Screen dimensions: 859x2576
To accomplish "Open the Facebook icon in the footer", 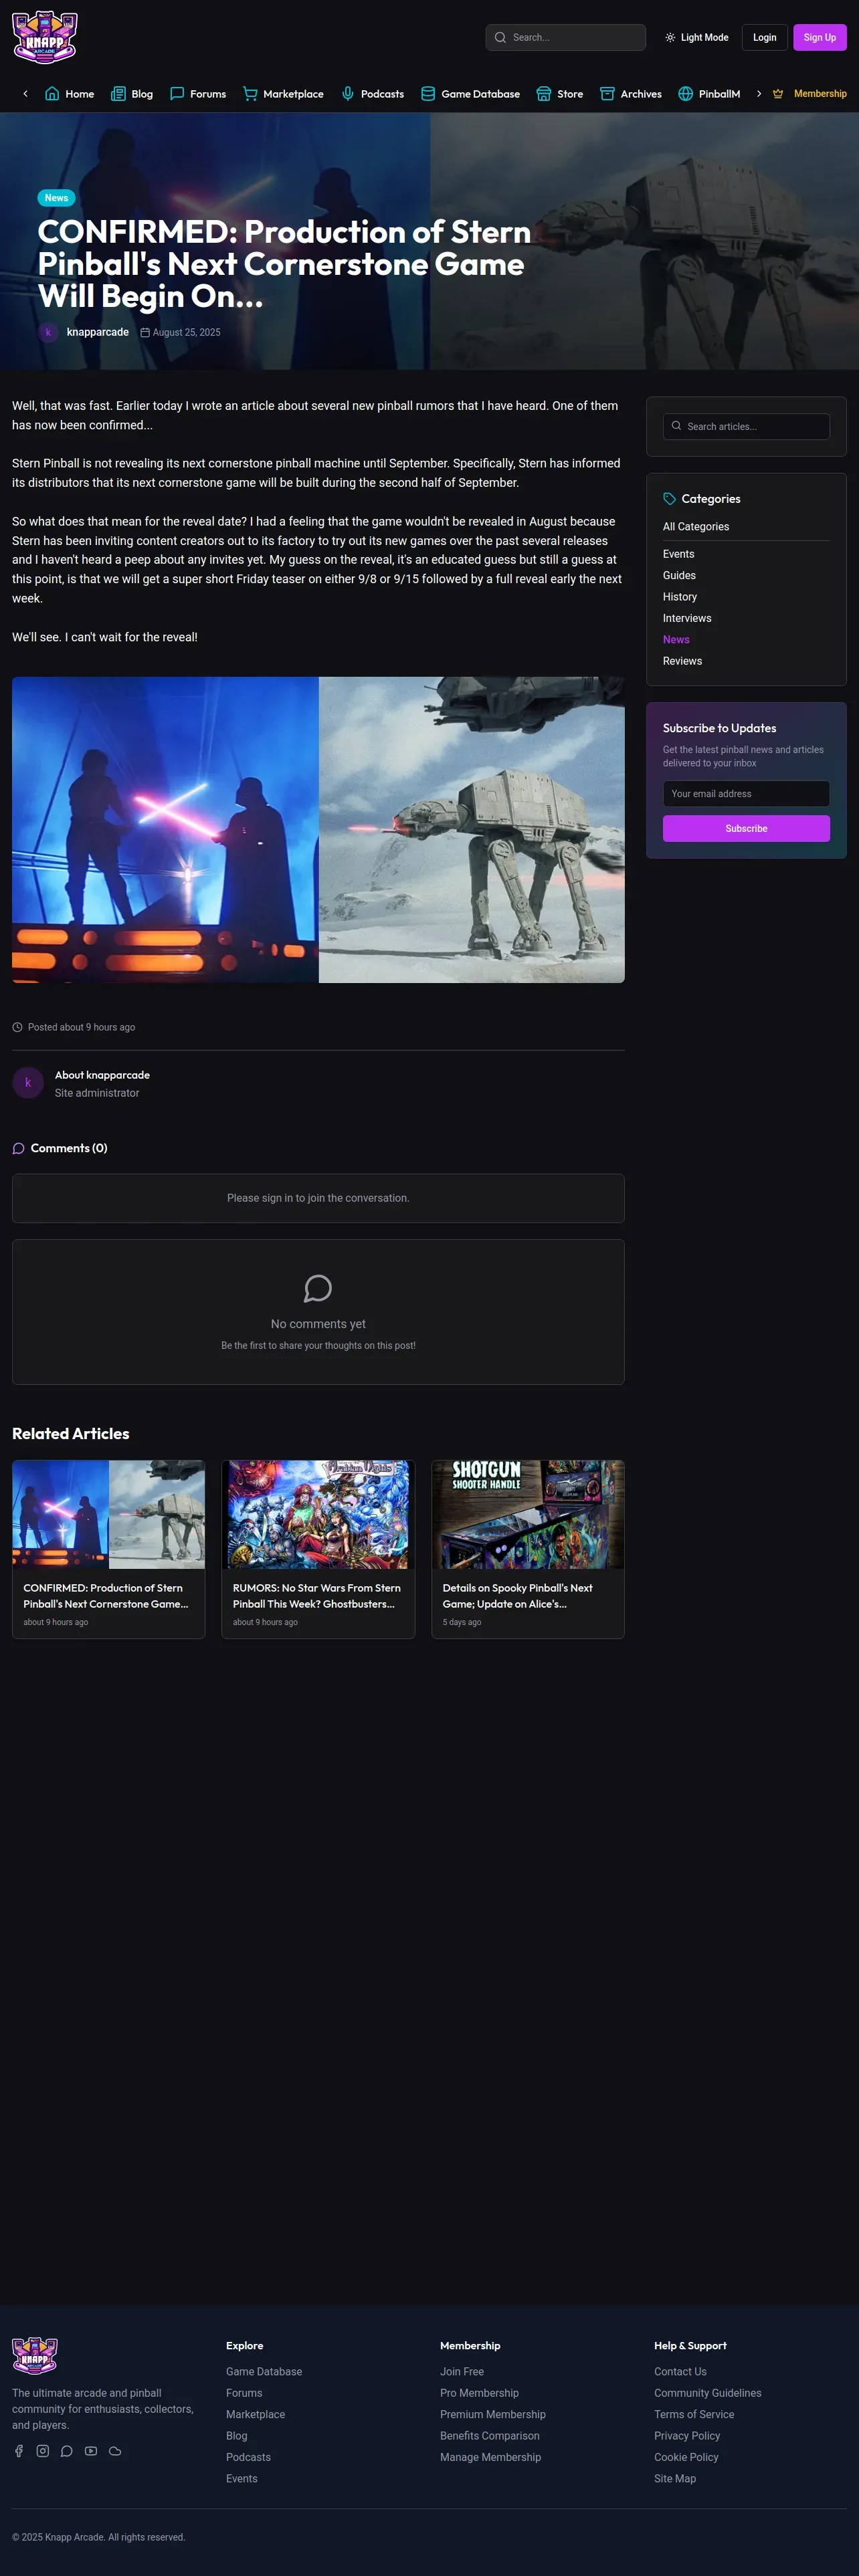I will click(18, 2451).
